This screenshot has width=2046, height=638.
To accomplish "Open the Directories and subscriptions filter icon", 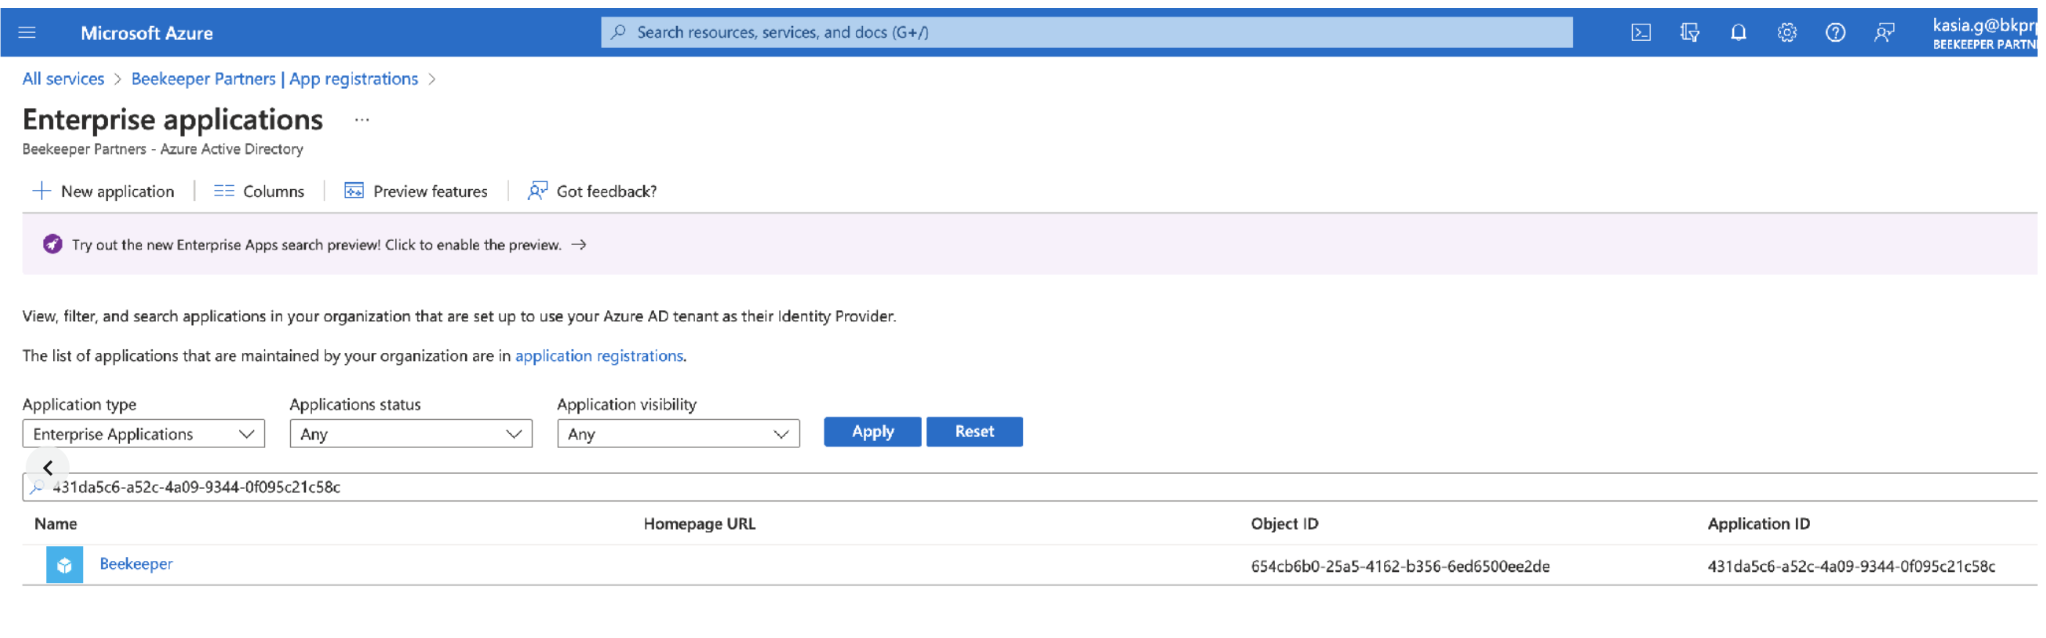I will [1690, 33].
